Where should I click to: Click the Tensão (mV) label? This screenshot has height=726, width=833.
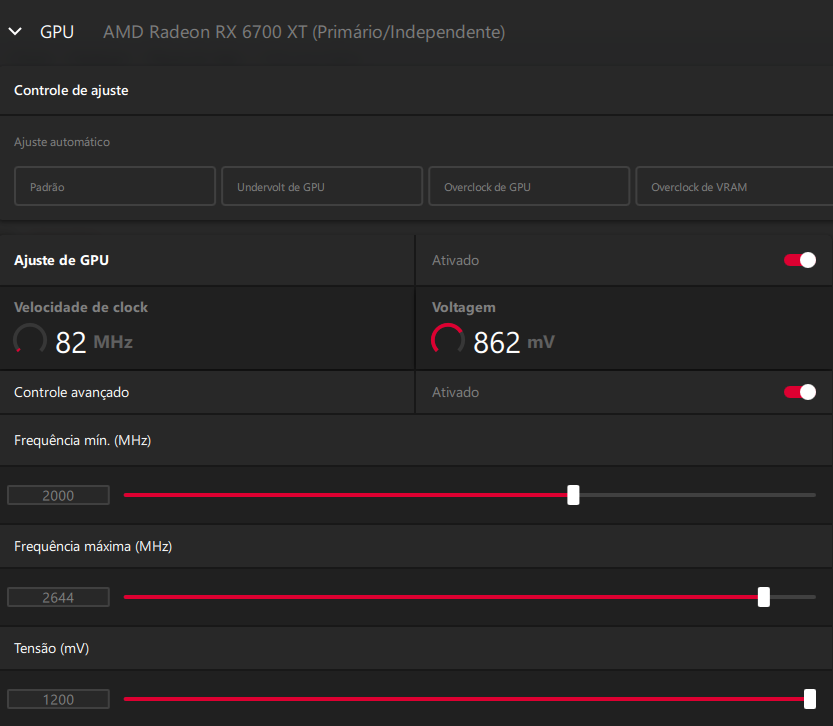click(x=52, y=648)
